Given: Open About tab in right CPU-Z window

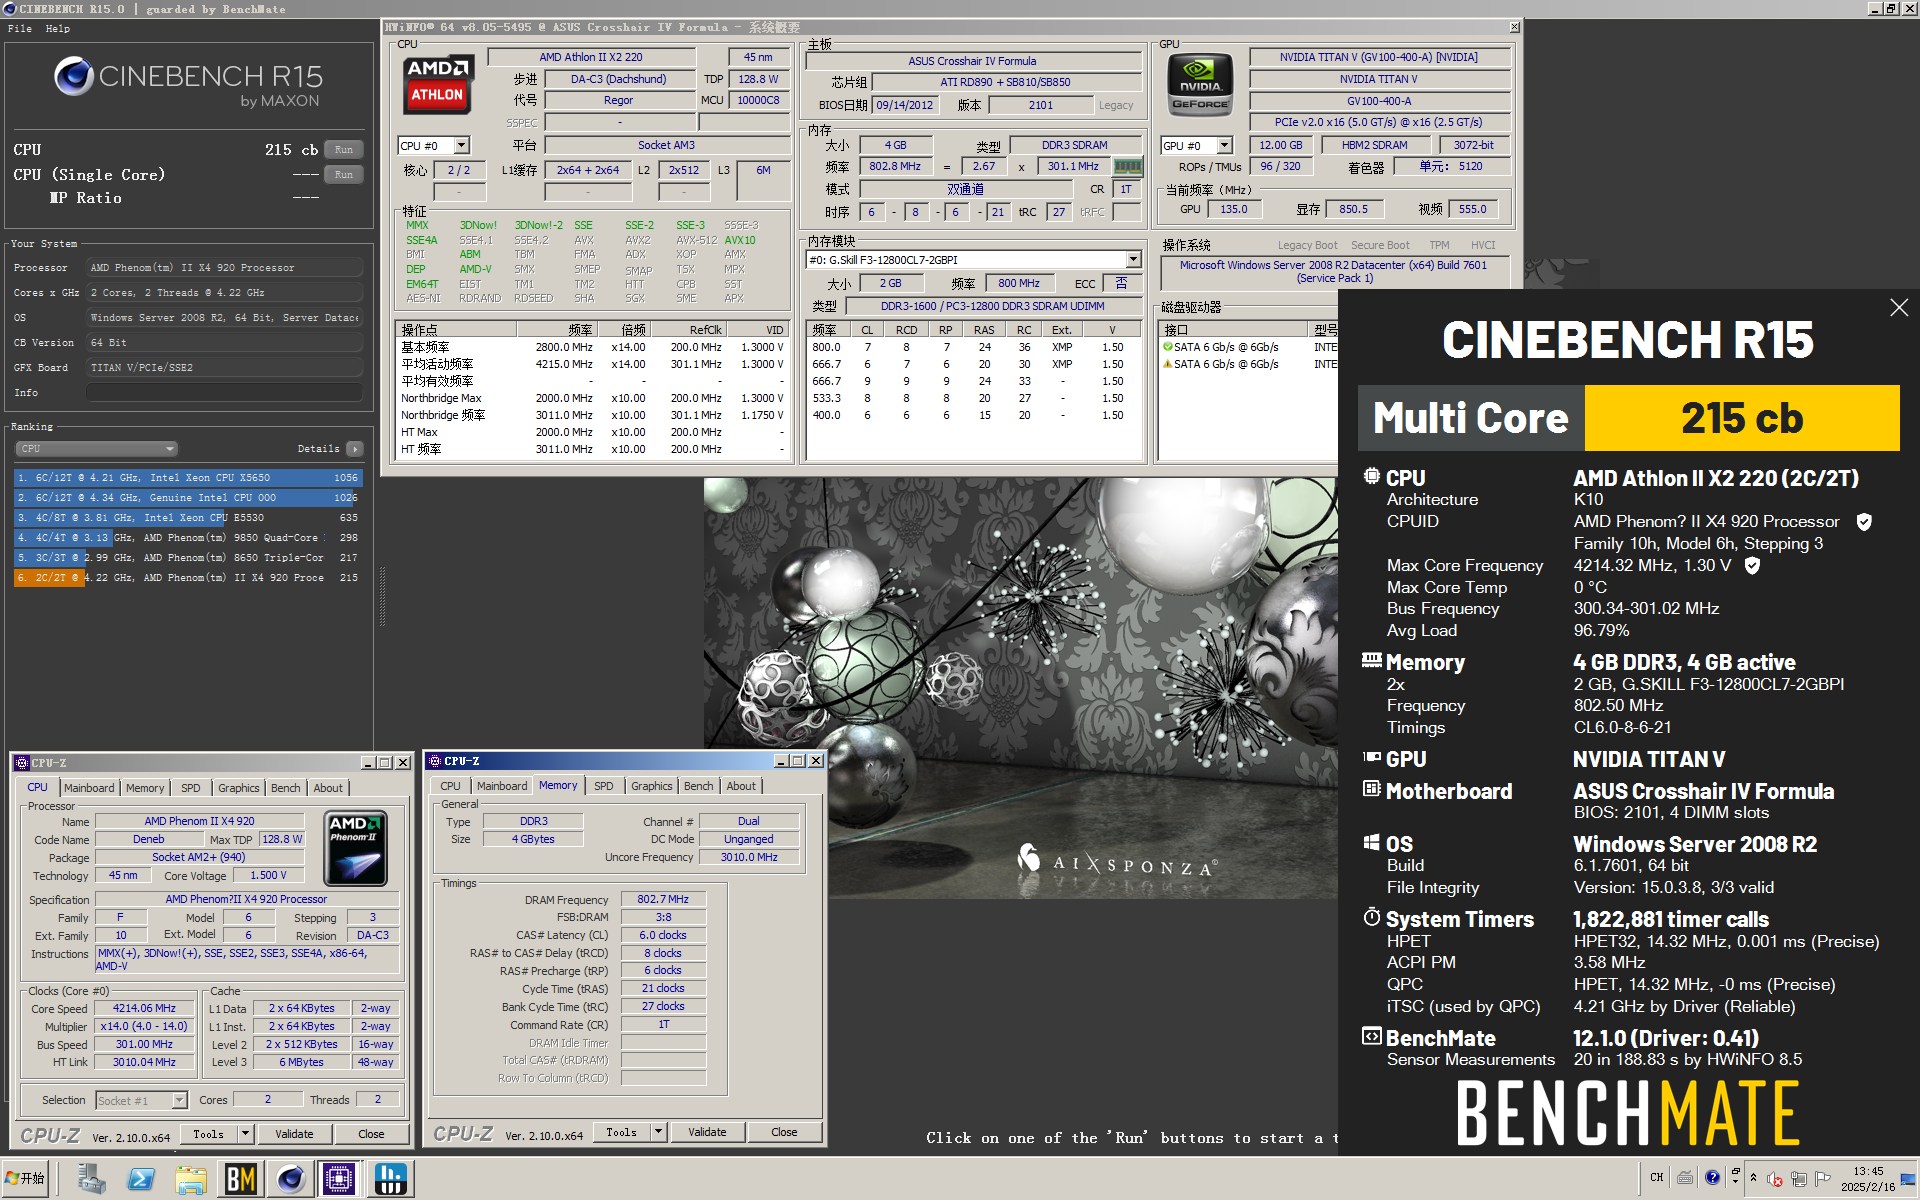Looking at the screenshot, I should click(x=741, y=786).
